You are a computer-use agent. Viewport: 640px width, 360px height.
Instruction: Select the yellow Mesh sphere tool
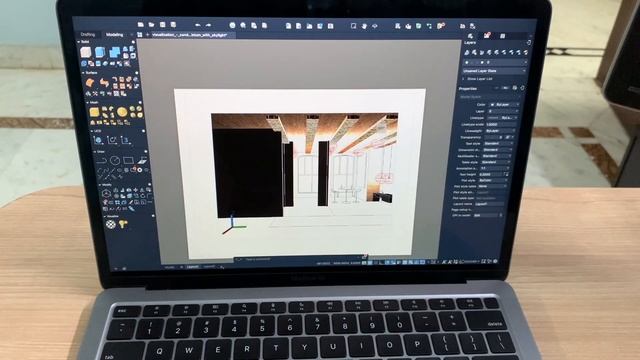coord(122,111)
